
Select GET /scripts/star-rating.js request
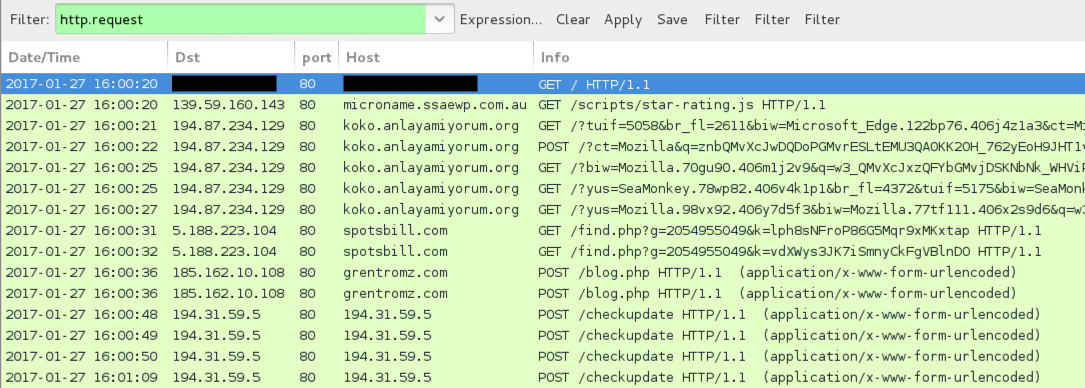(682, 105)
